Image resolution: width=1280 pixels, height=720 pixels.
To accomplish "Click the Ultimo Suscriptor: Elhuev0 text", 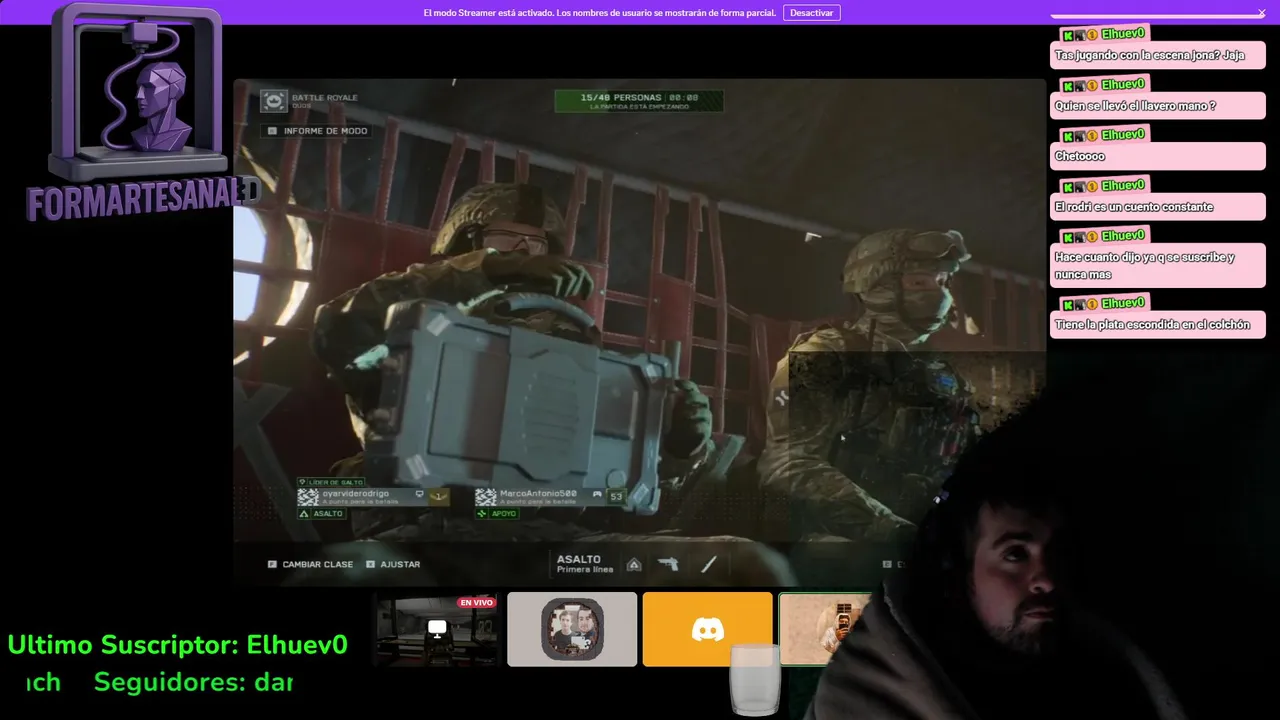I will tap(177, 645).
